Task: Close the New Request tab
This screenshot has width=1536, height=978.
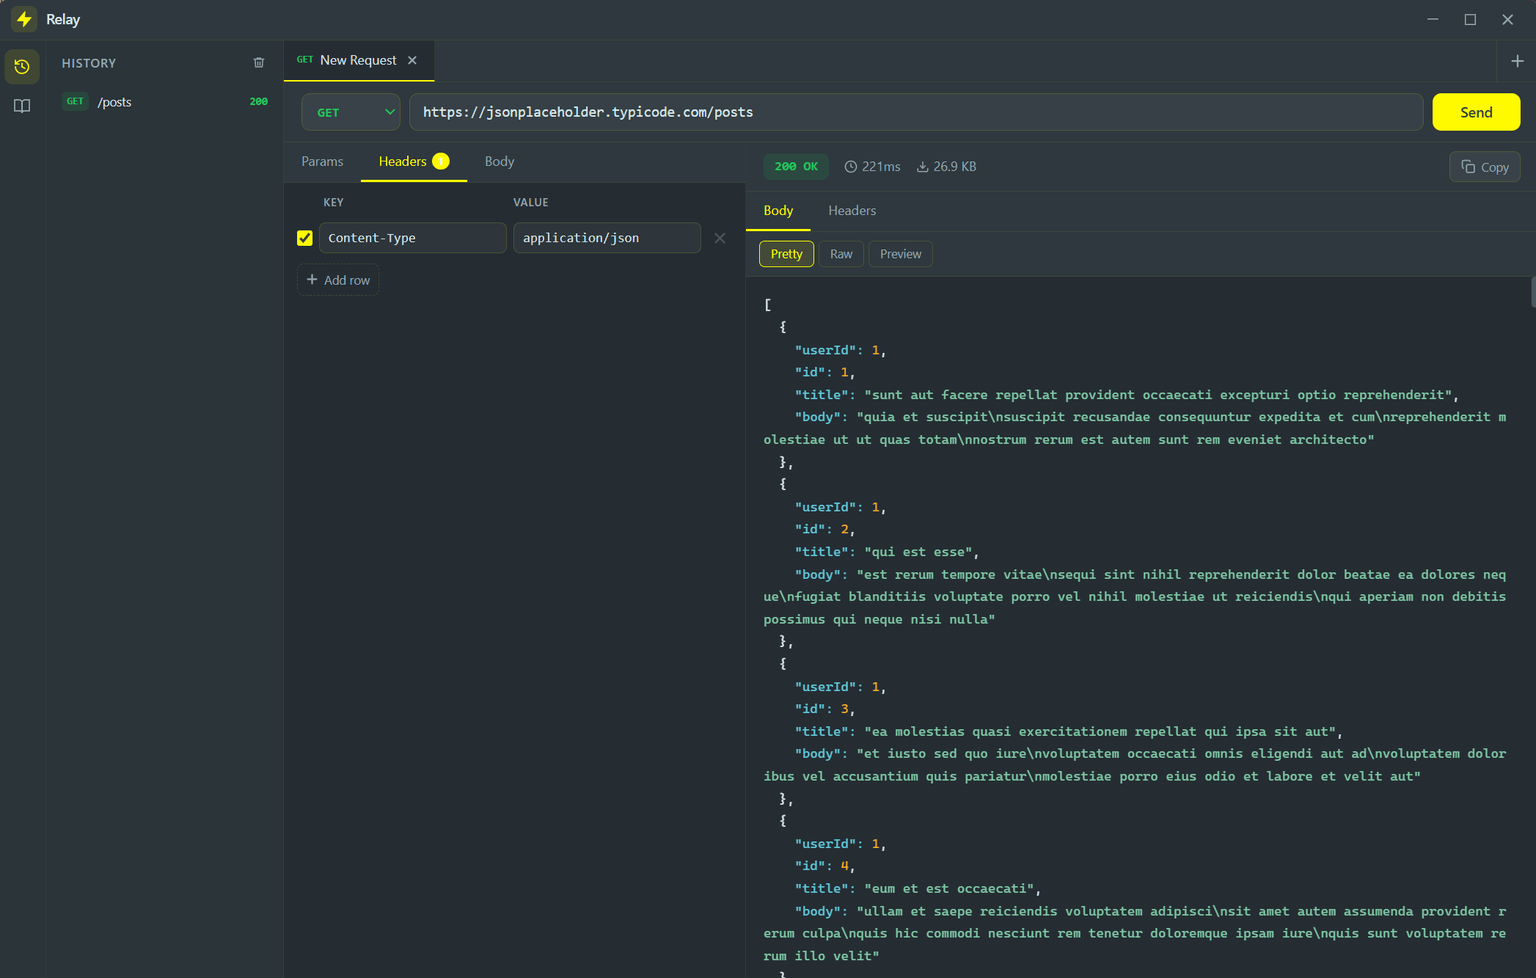Action: 412,60
